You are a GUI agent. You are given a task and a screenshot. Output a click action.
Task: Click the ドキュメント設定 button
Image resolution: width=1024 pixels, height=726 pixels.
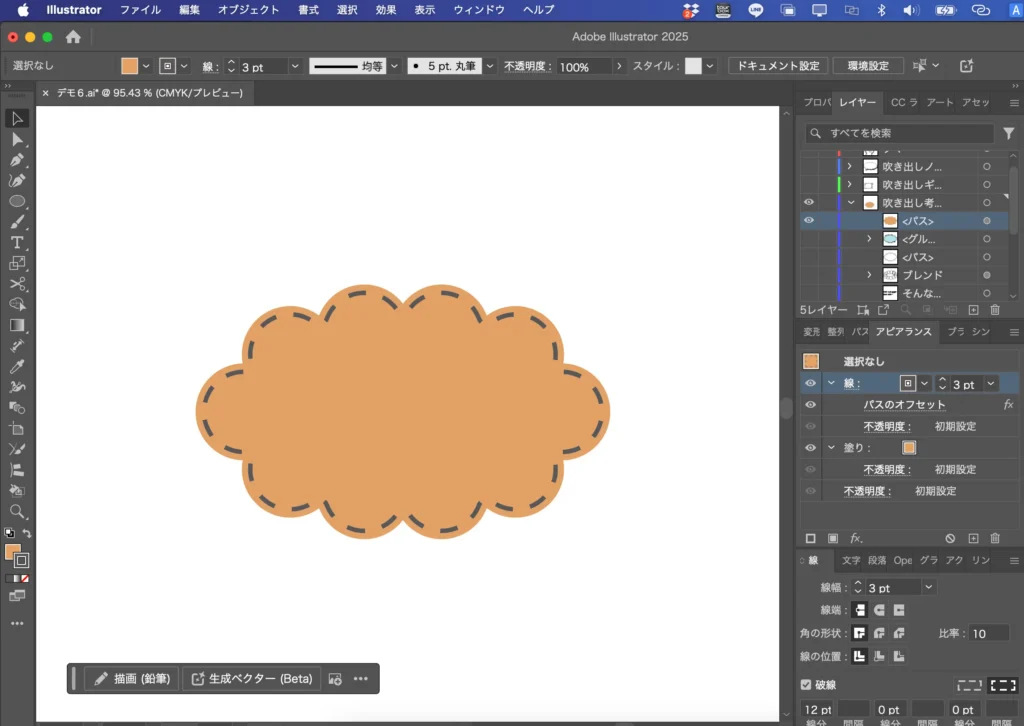click(778, 66)
